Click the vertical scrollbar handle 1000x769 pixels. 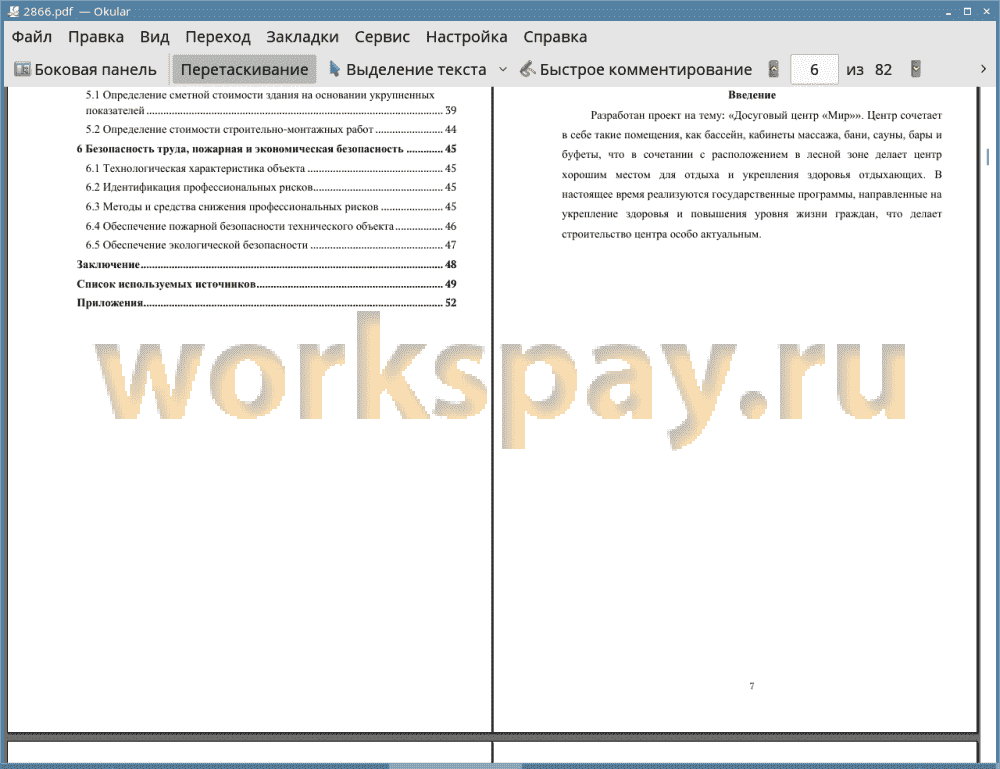988,156
